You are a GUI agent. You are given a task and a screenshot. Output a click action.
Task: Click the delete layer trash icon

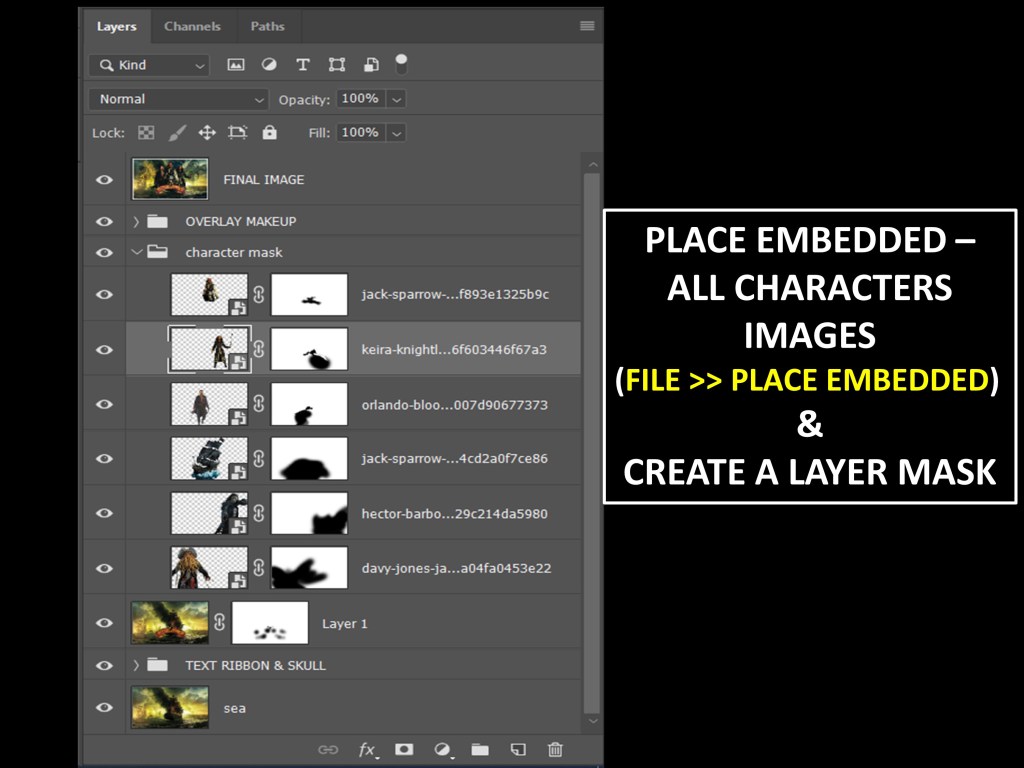click(x=555, y=749)
